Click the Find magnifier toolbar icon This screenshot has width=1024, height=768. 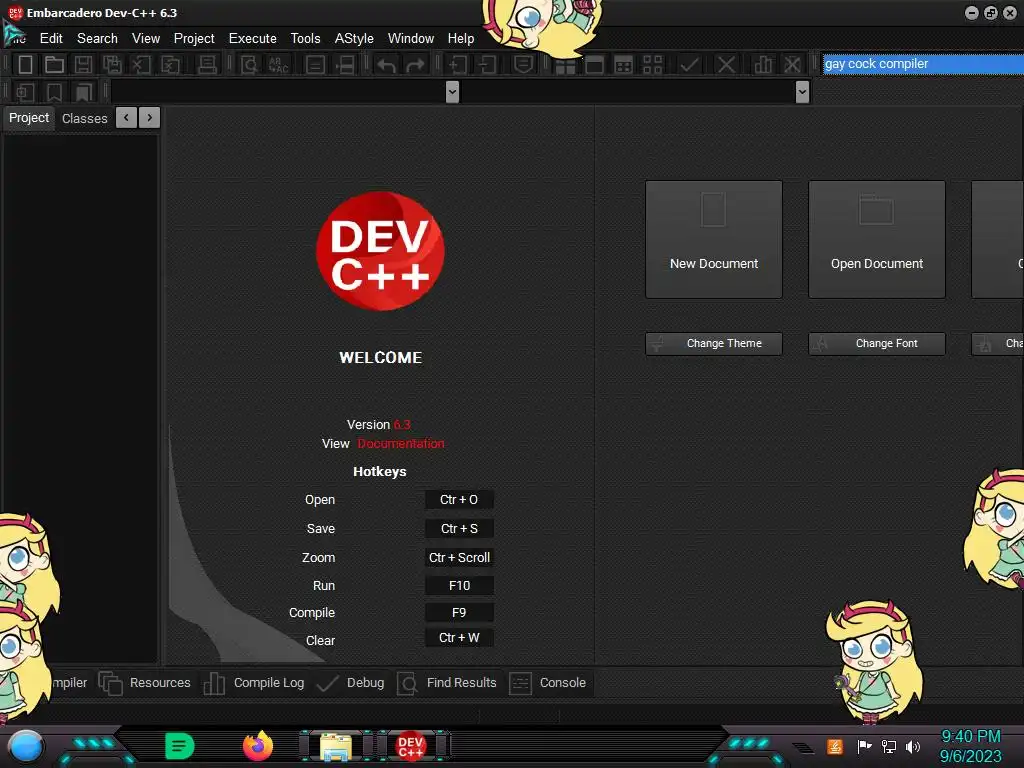pyautogui.click(x=249, y=64)
